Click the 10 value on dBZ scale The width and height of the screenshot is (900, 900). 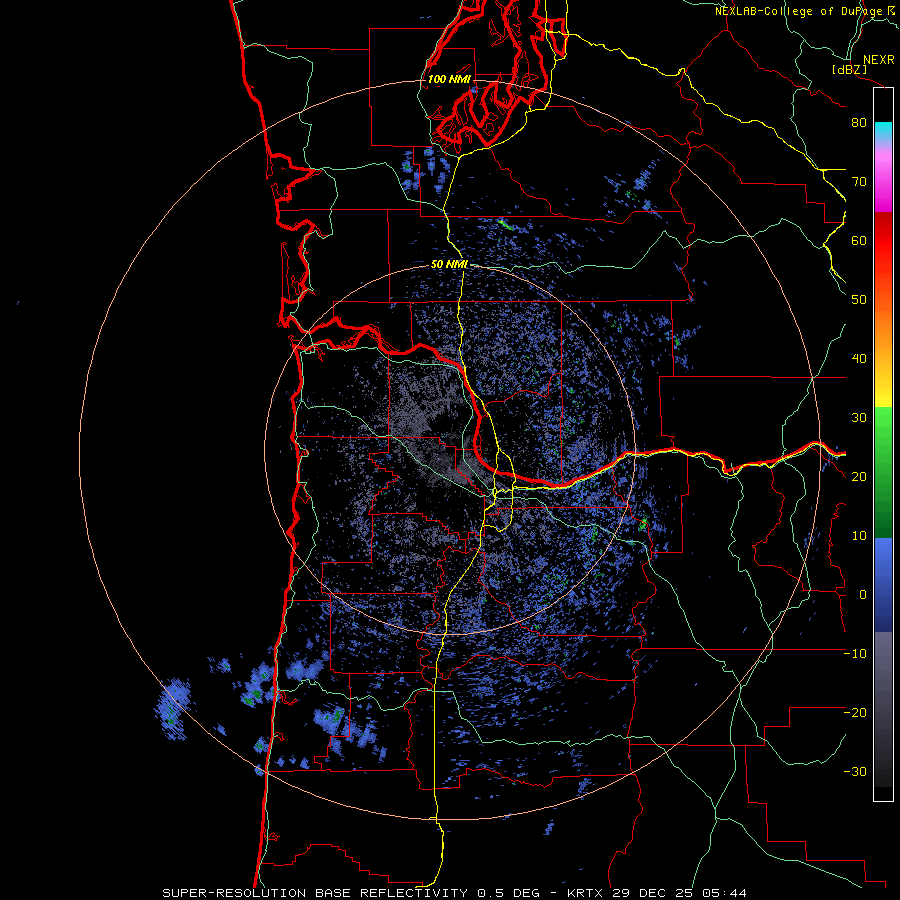click(x=859, y=536)
